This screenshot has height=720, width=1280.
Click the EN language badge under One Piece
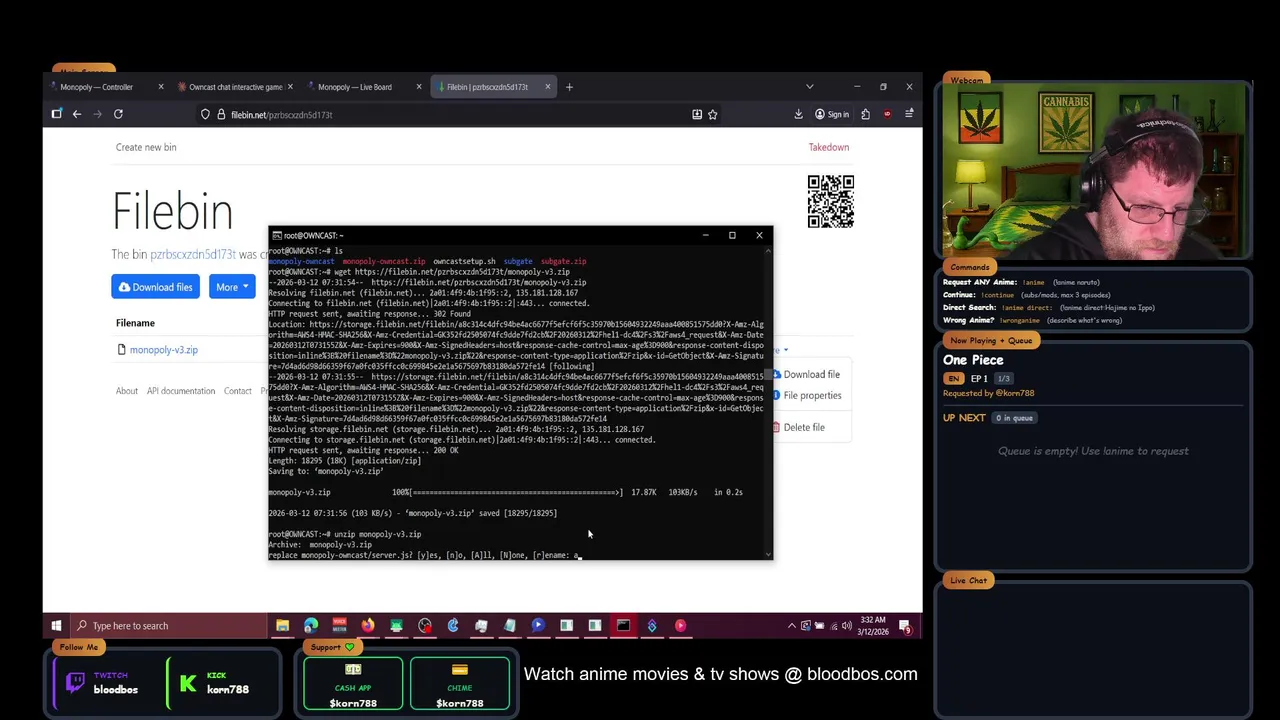[954, 379]
